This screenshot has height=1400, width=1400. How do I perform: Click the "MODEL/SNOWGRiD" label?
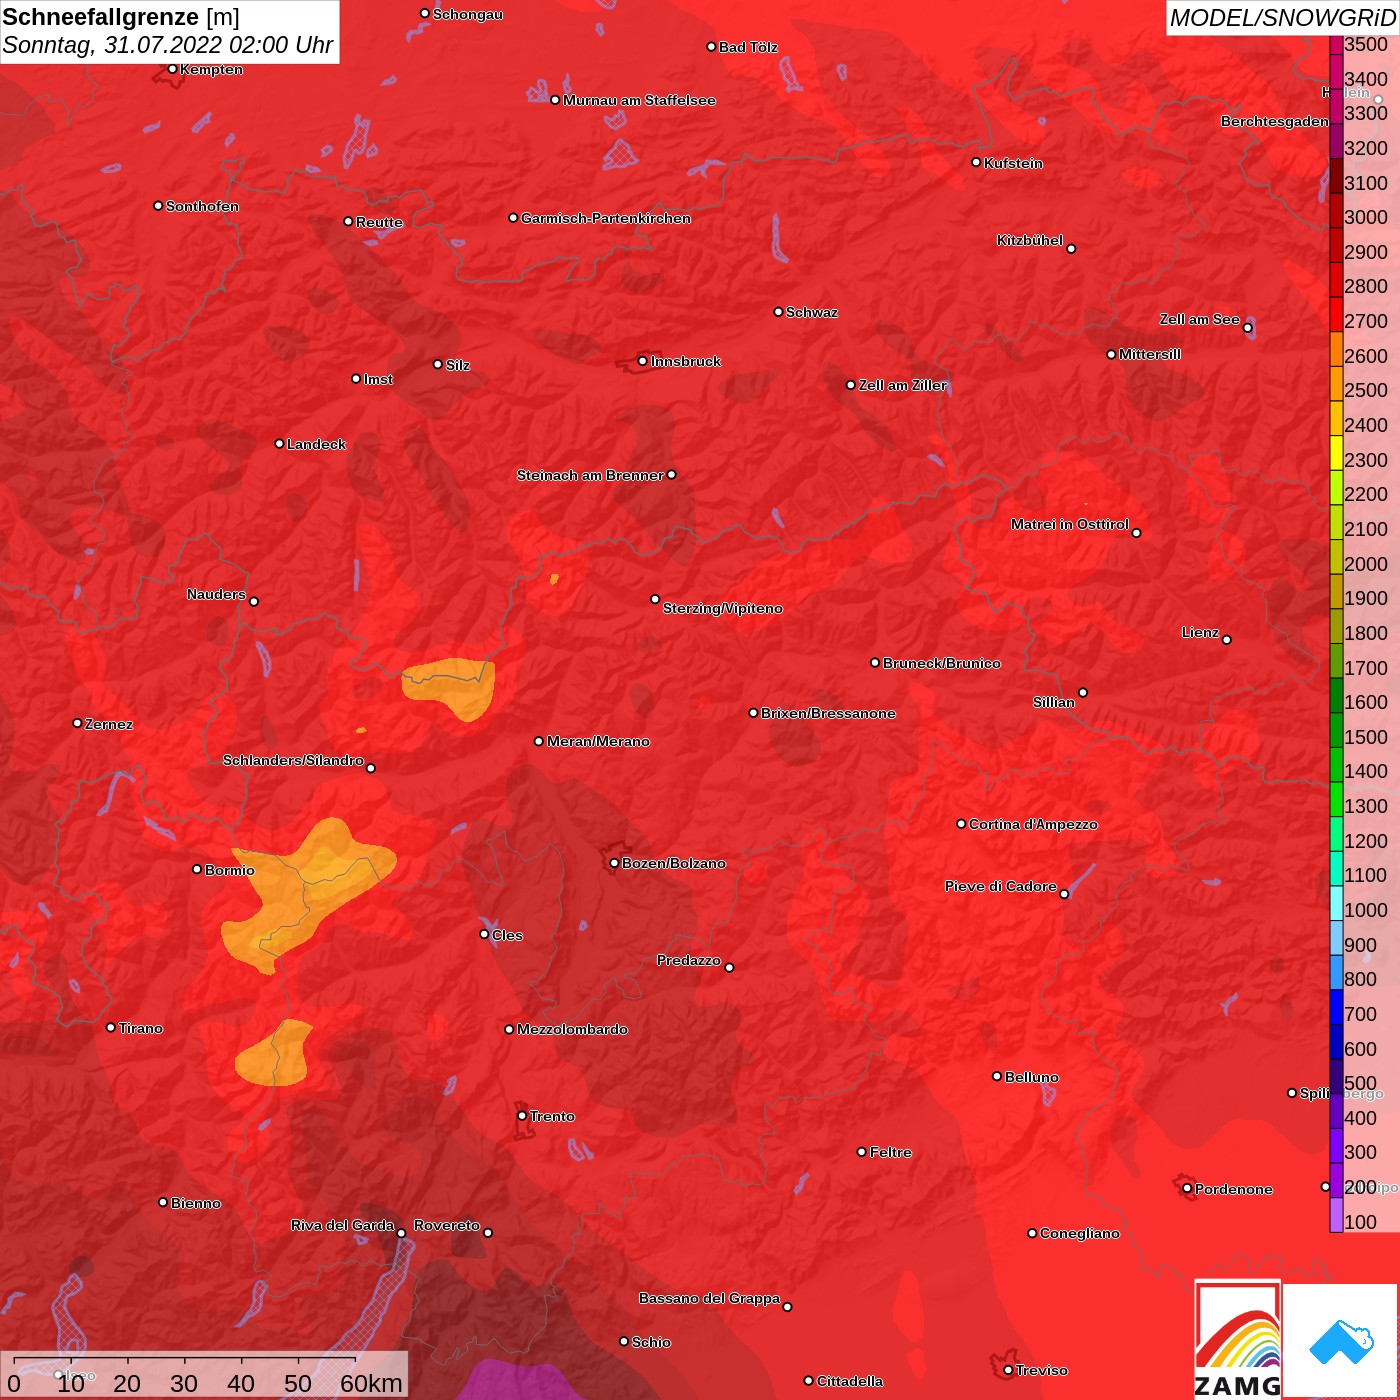tap(1282, 17)
